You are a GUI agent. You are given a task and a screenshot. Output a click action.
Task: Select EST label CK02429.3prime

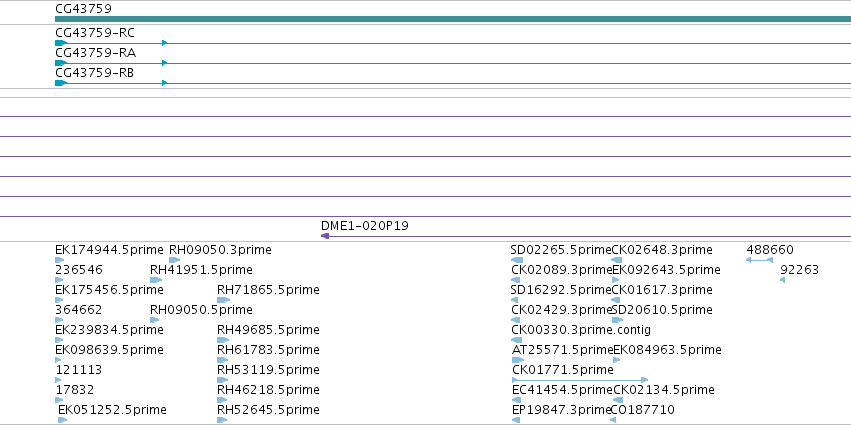562,310
